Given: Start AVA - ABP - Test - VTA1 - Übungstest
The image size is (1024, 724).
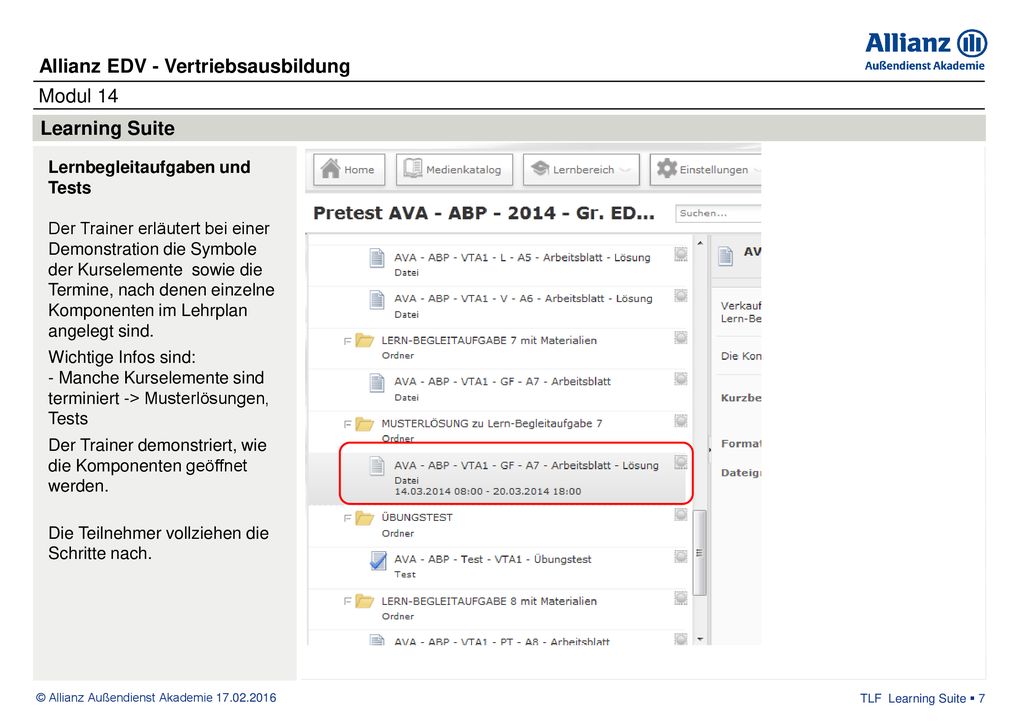Looking at the screenshot, I should coord(492,559).
